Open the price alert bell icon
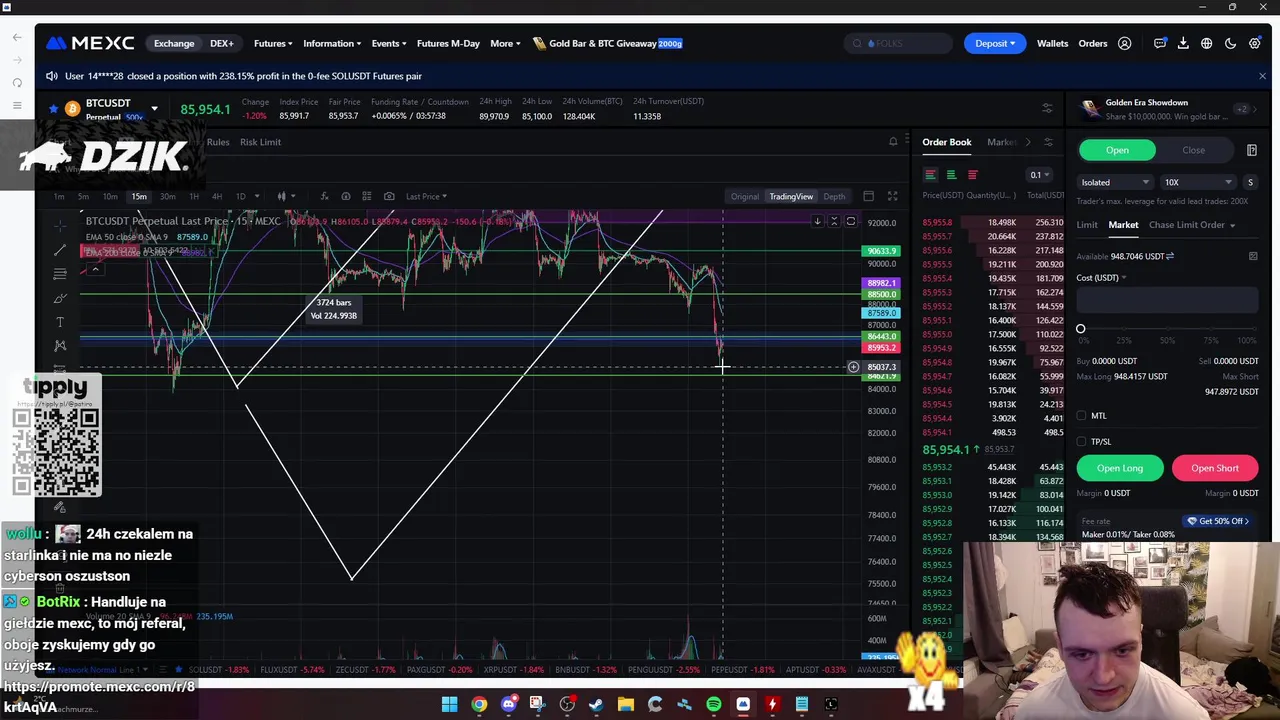The image size is (1280, 720). pyautogui.click(x=893, y=142)
